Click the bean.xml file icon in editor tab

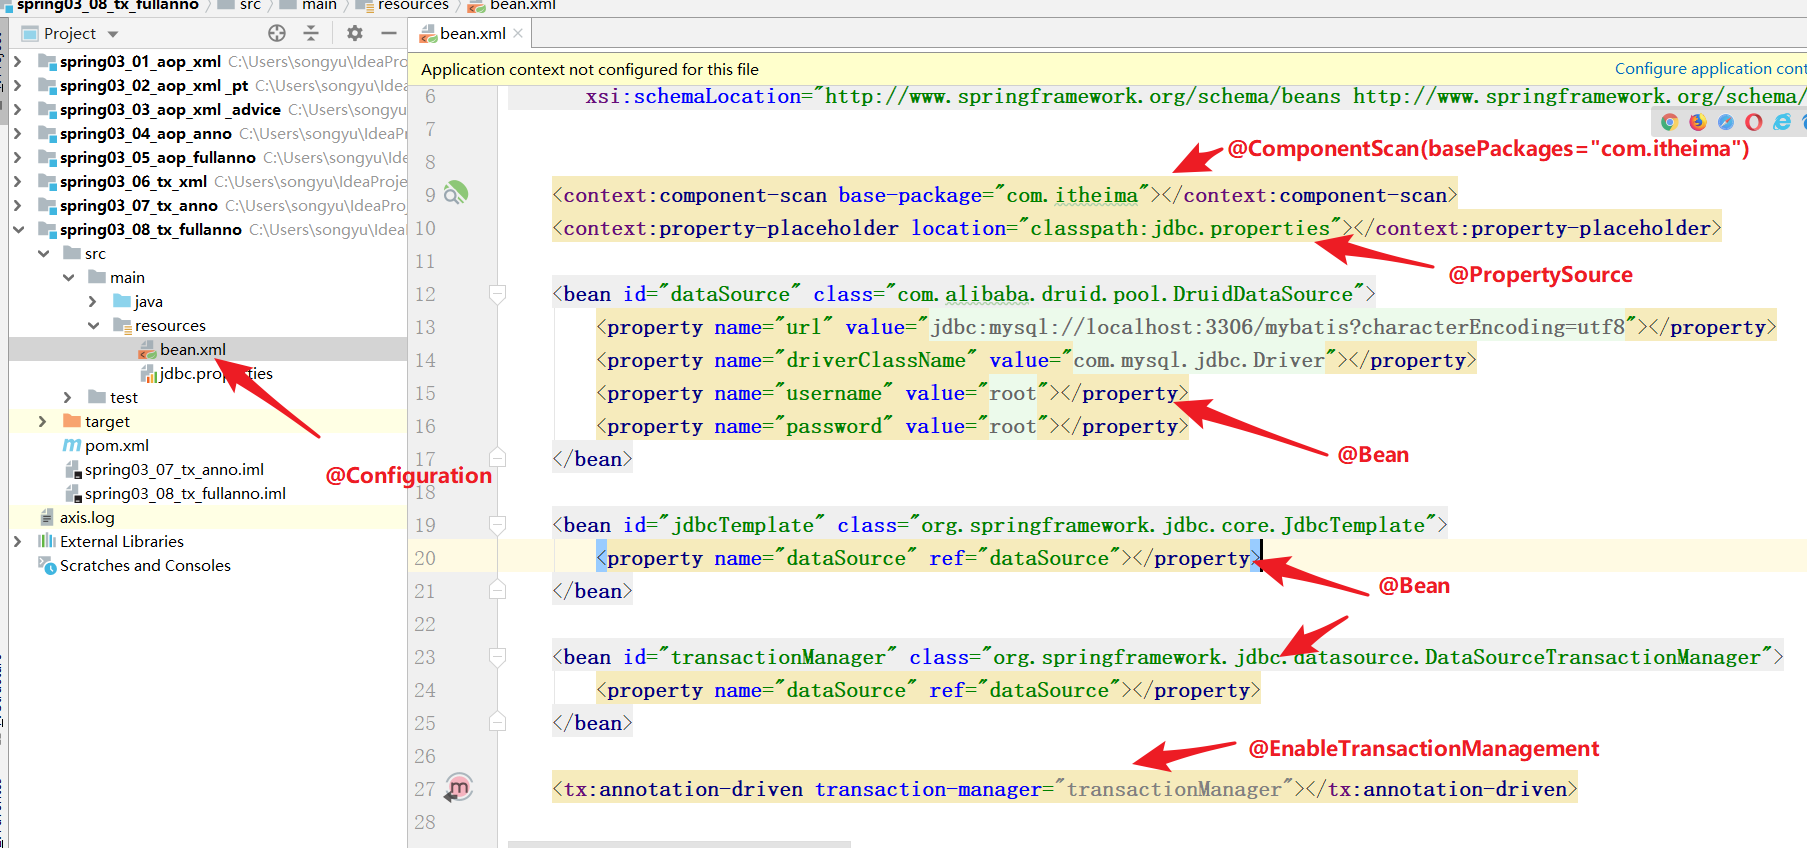point(428,34)
